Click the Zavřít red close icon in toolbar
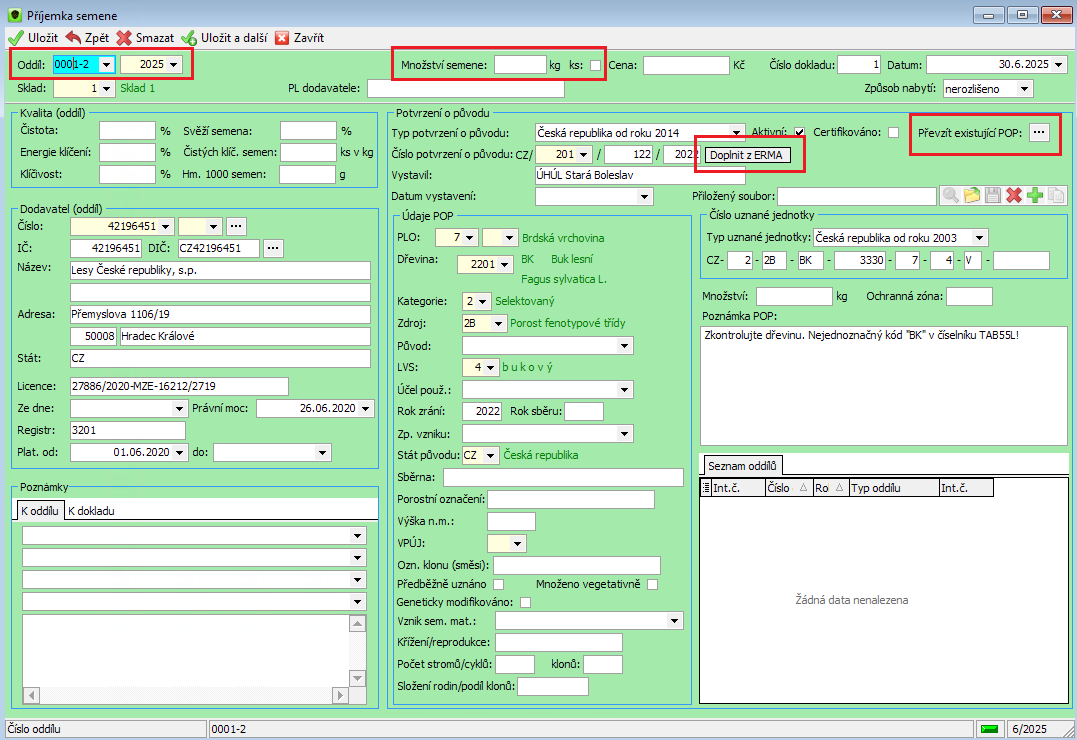The width and height of the screenshot is (1077, 740). [282, 38]
